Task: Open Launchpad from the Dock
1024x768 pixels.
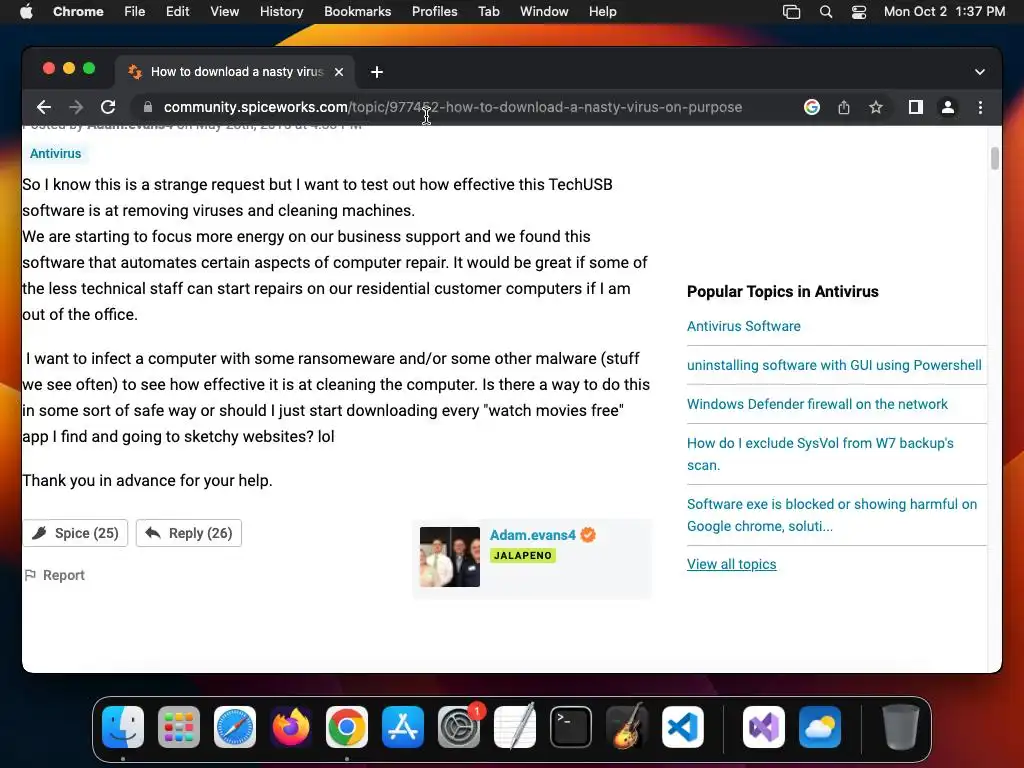Action: [179, 727]
